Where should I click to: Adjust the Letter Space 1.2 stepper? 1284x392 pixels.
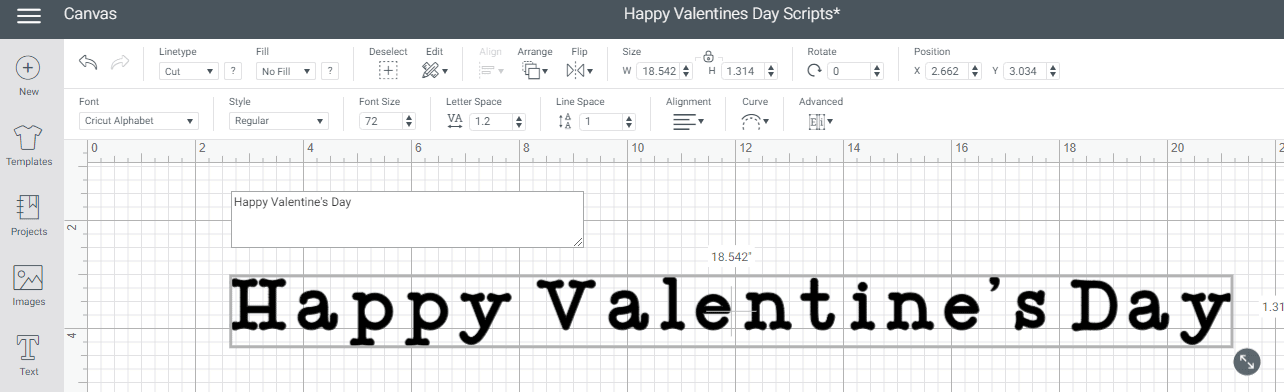click(x=519, y=121)
